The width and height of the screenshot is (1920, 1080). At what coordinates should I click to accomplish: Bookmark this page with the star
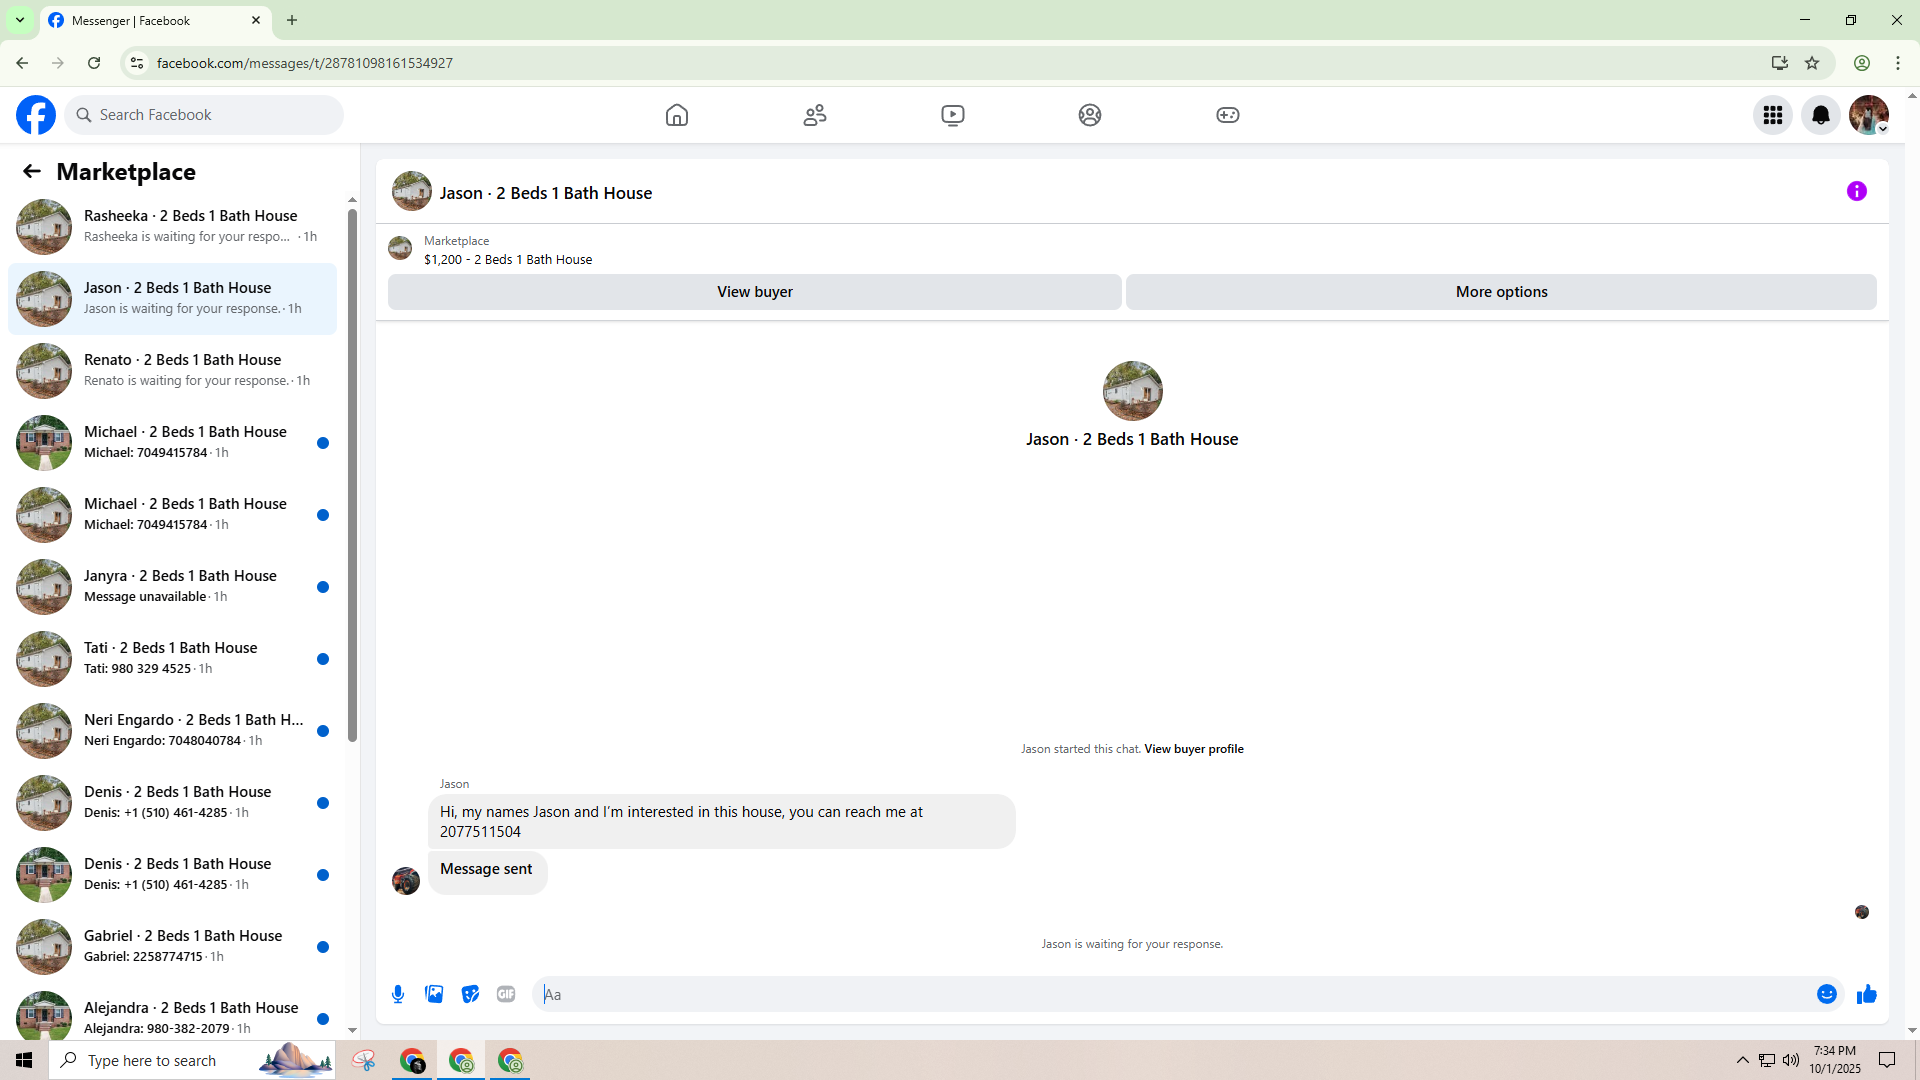click(x=1812, y=63)
